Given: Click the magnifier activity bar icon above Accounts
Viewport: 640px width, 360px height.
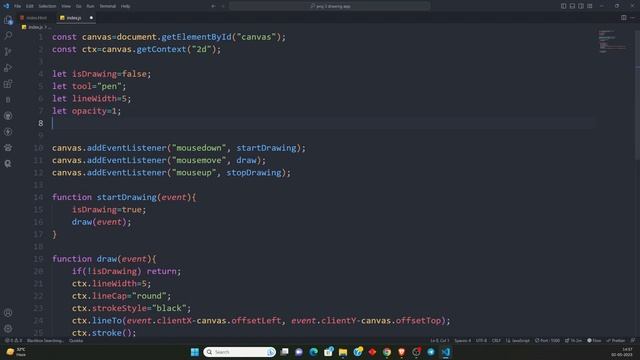Looking at the screenshot, I should click(x=8, y=164).
